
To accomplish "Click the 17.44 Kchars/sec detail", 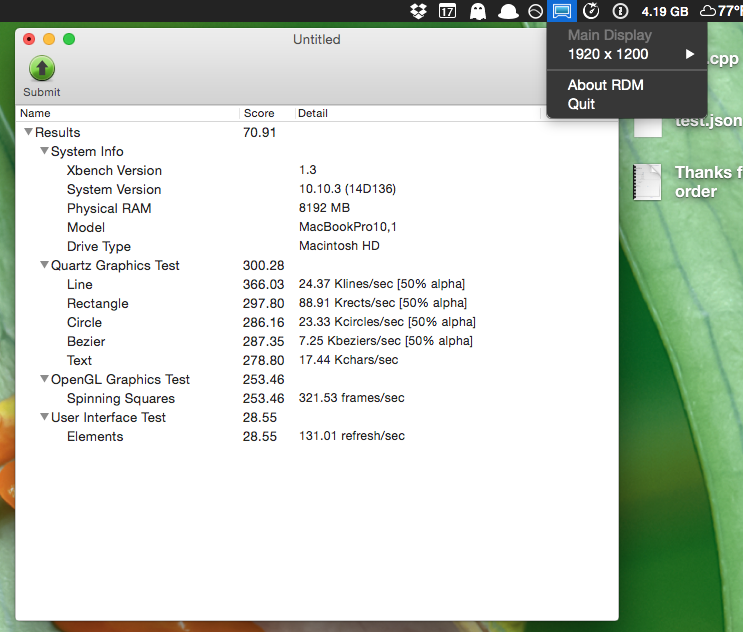I will tap(348, 360).
